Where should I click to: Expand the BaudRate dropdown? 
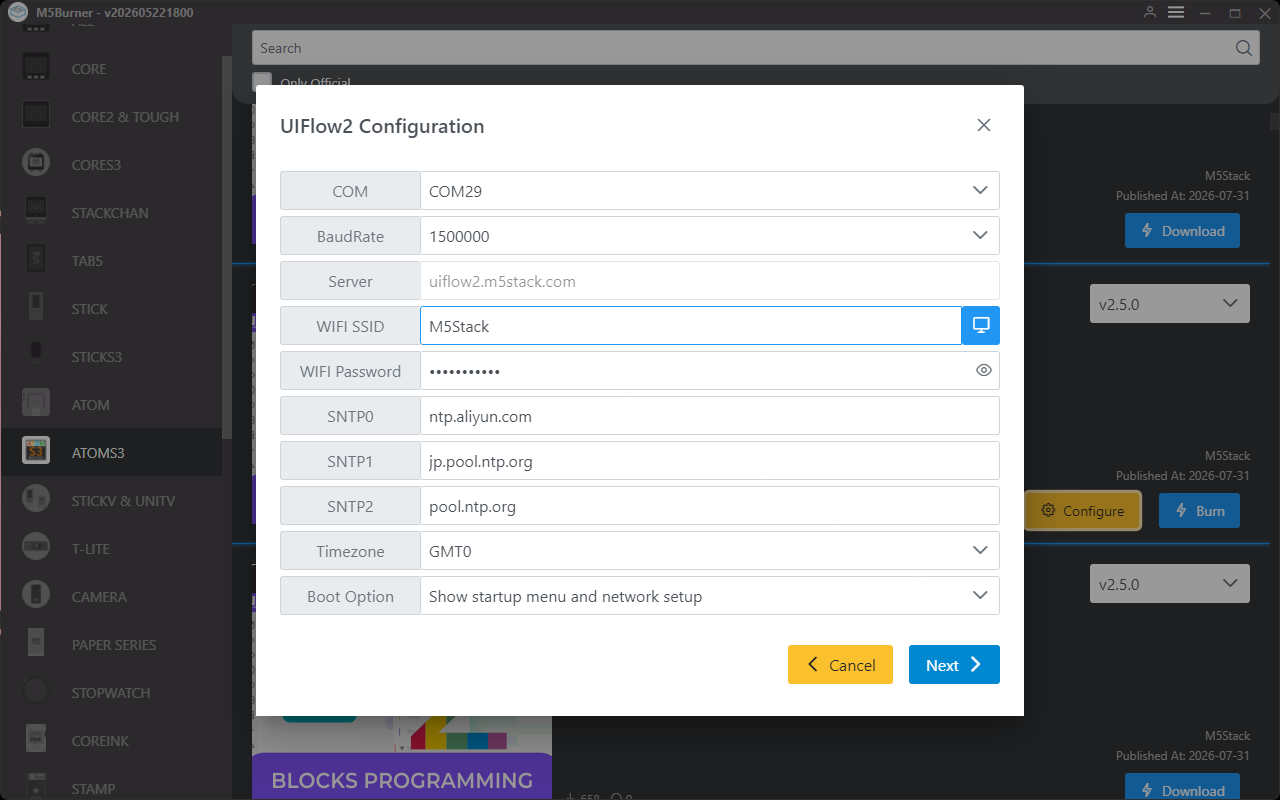point(710,236)
